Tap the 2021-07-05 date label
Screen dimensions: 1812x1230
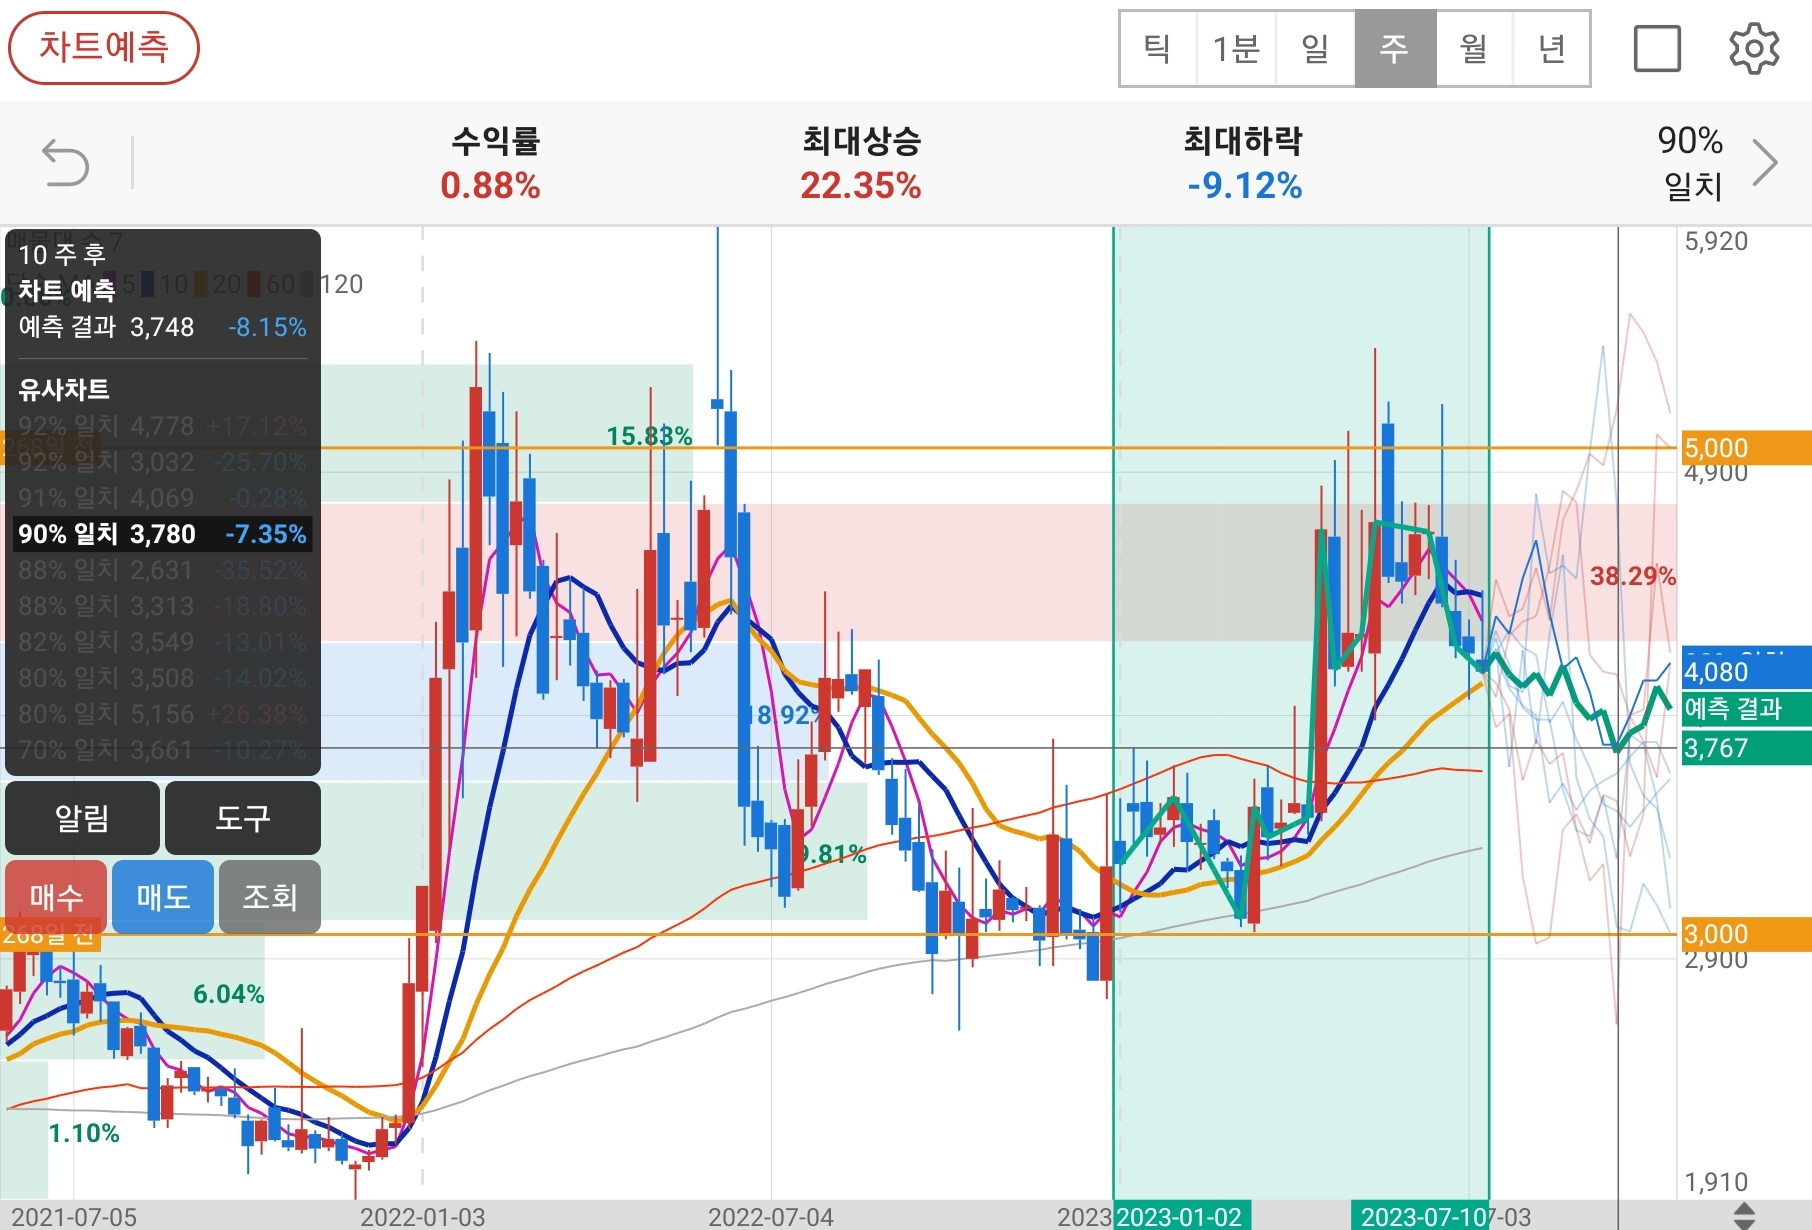(x=73, y=1217)
